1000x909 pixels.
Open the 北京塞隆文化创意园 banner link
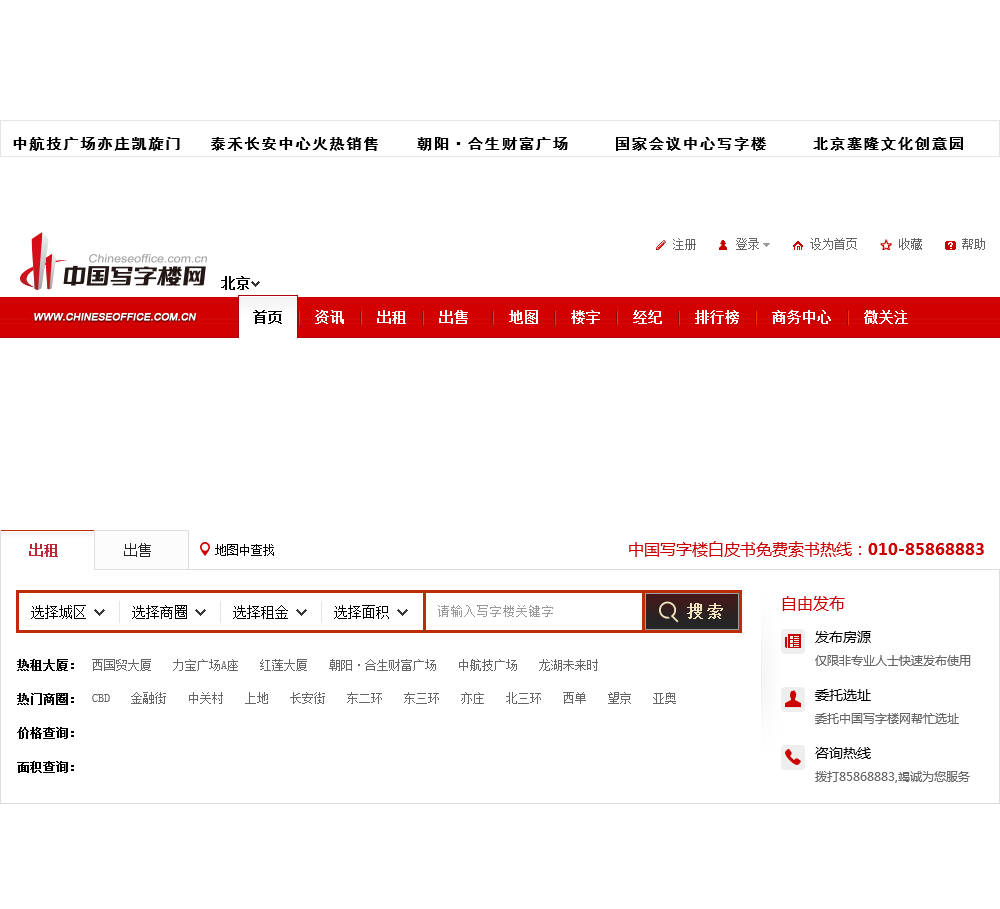click(888, 144)
